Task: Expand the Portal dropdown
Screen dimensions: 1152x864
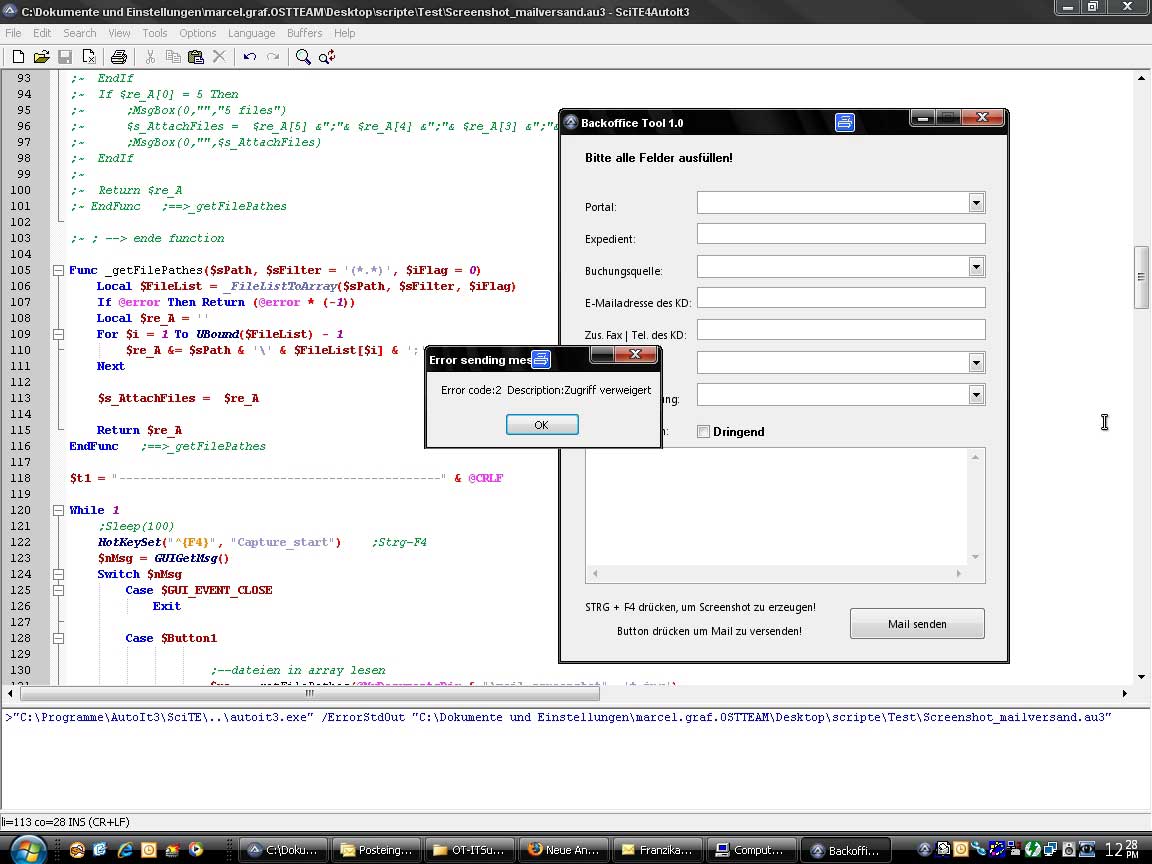Action: pyautogui.click(x=976, y=203)
